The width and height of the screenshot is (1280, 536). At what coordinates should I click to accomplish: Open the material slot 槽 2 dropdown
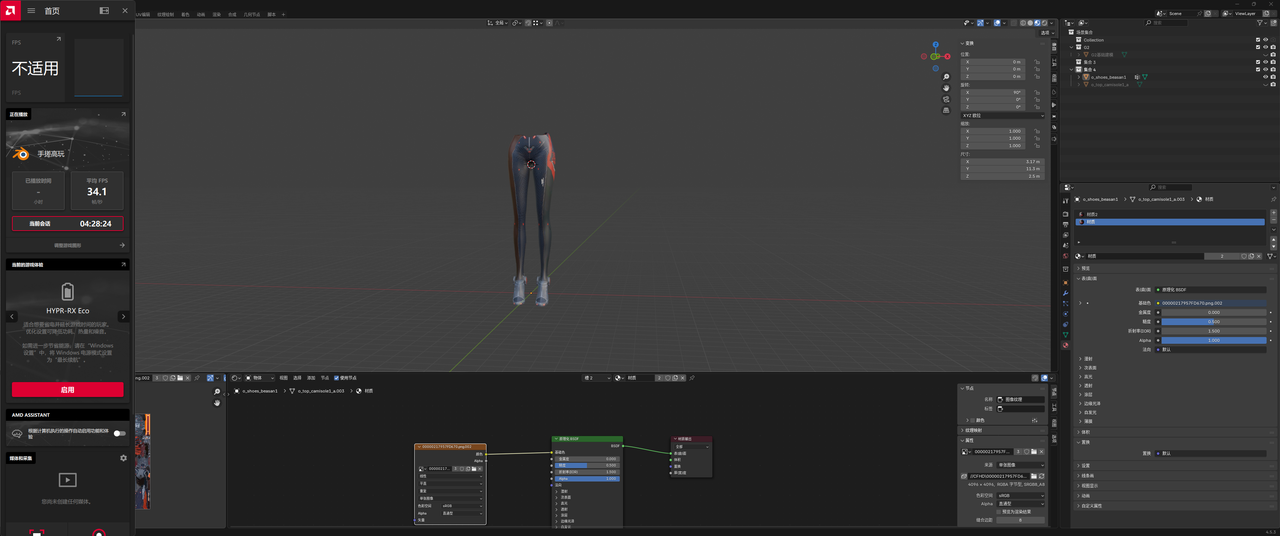tap(597, 378)
